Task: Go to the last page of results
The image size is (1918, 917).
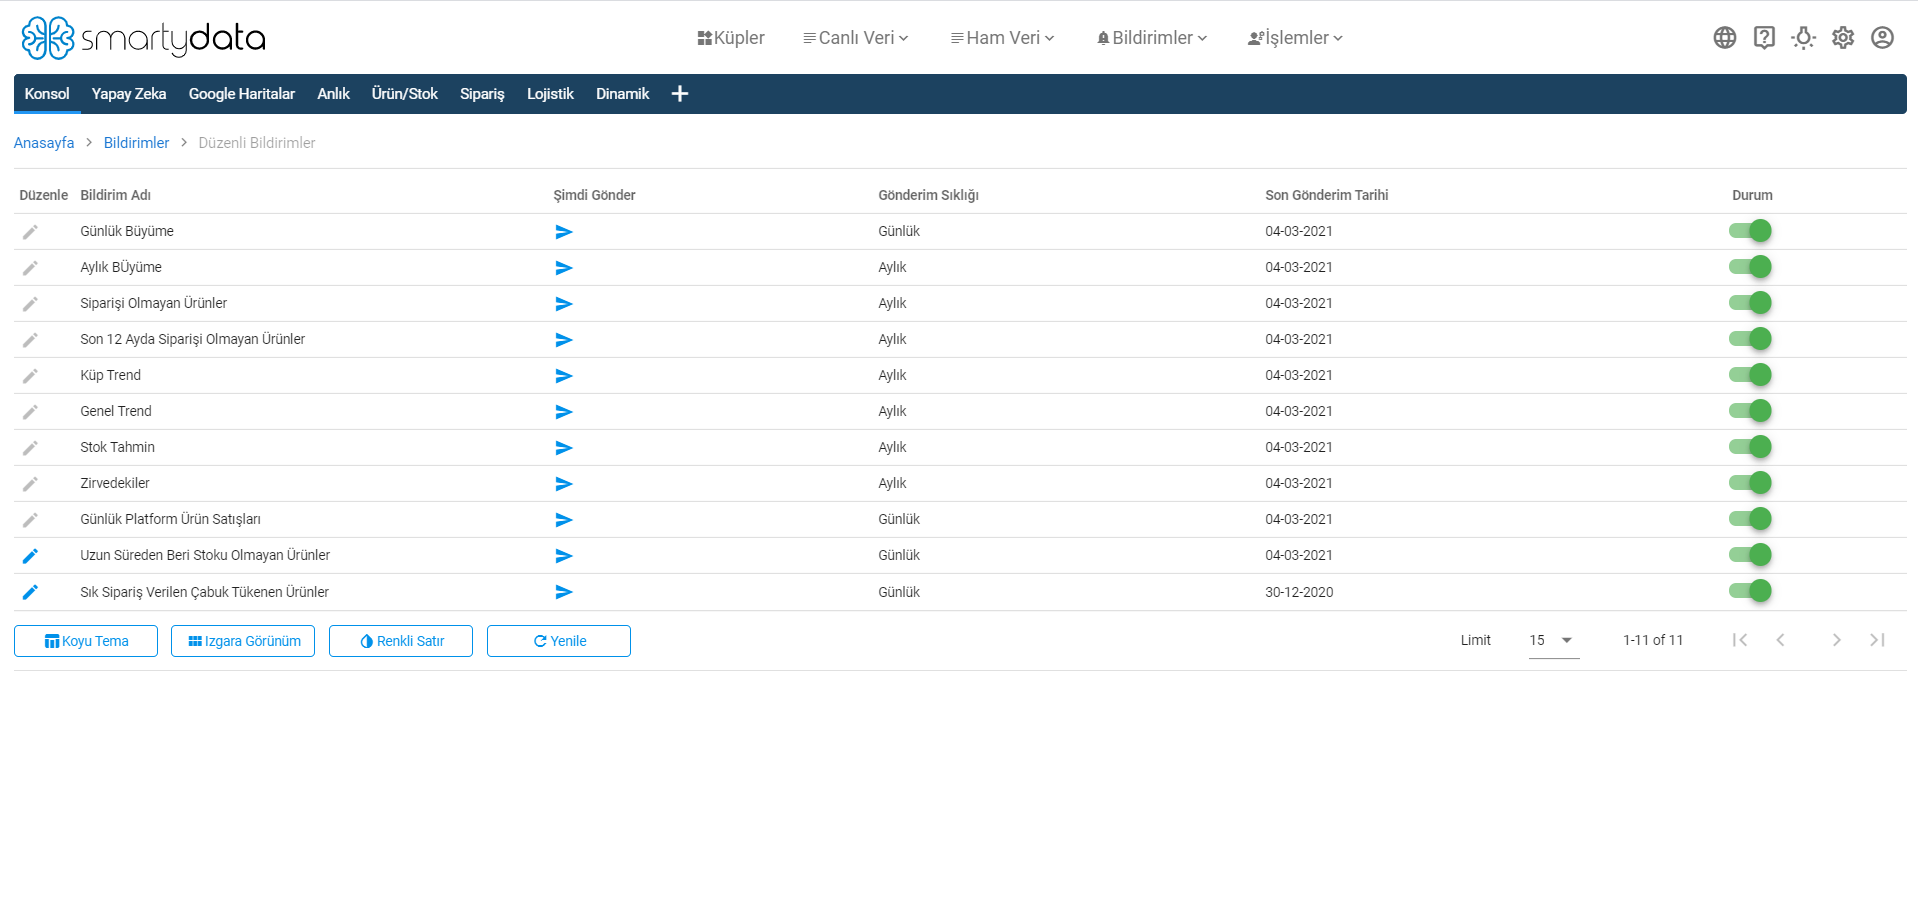Action: coord(1877,640)
